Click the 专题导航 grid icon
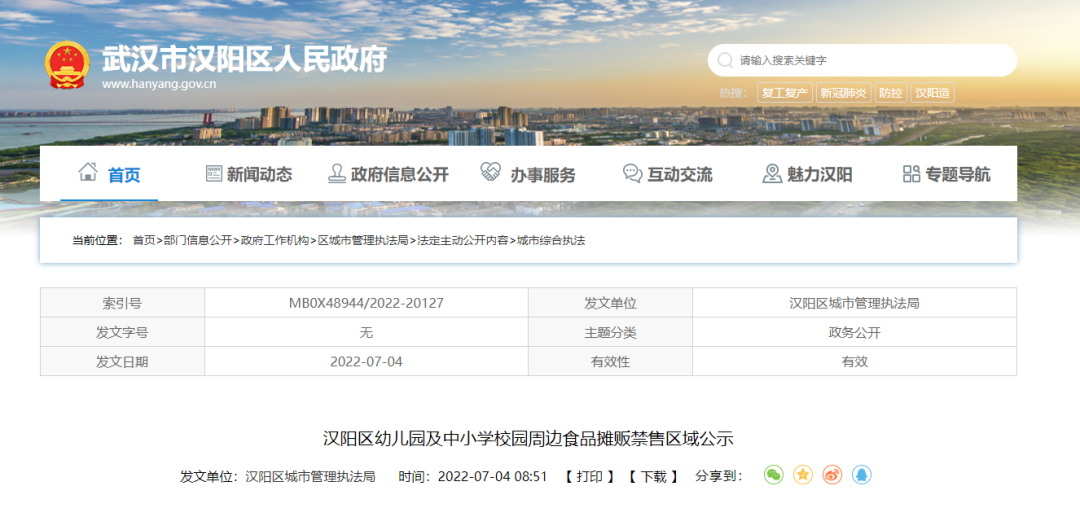The height and width of the screenshot is (508, 1080). pos(911,174)
